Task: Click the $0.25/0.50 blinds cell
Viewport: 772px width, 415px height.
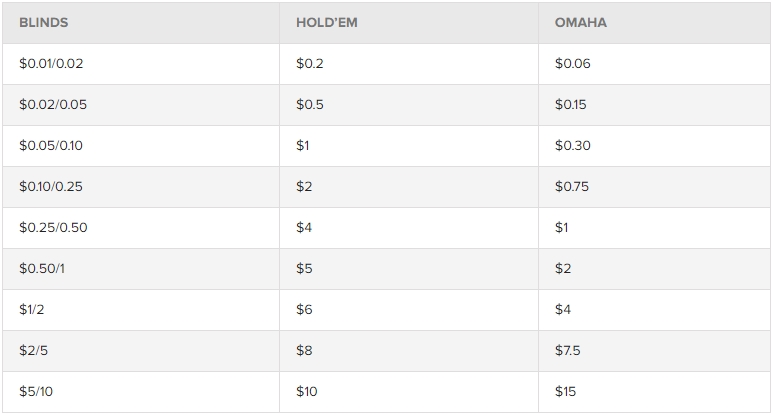Action: [x=53, y=228]
